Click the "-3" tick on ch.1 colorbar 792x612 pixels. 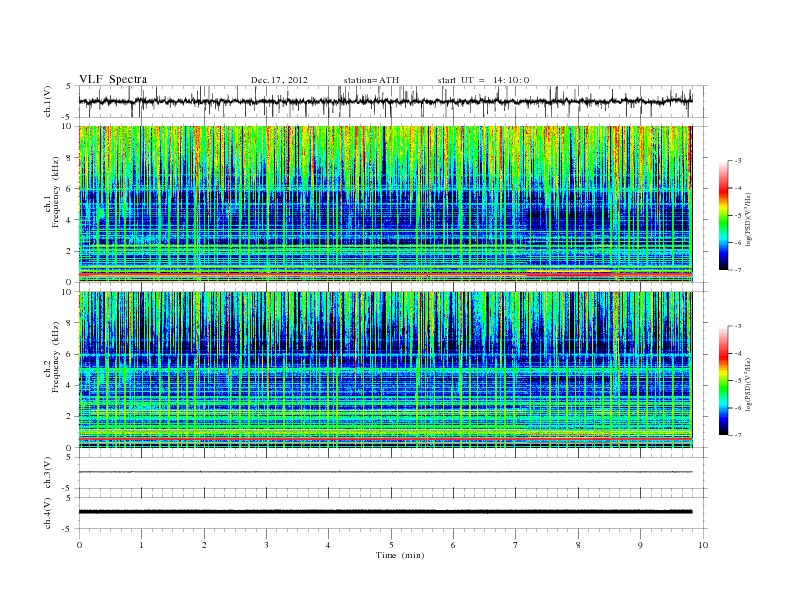pos(737,161)
